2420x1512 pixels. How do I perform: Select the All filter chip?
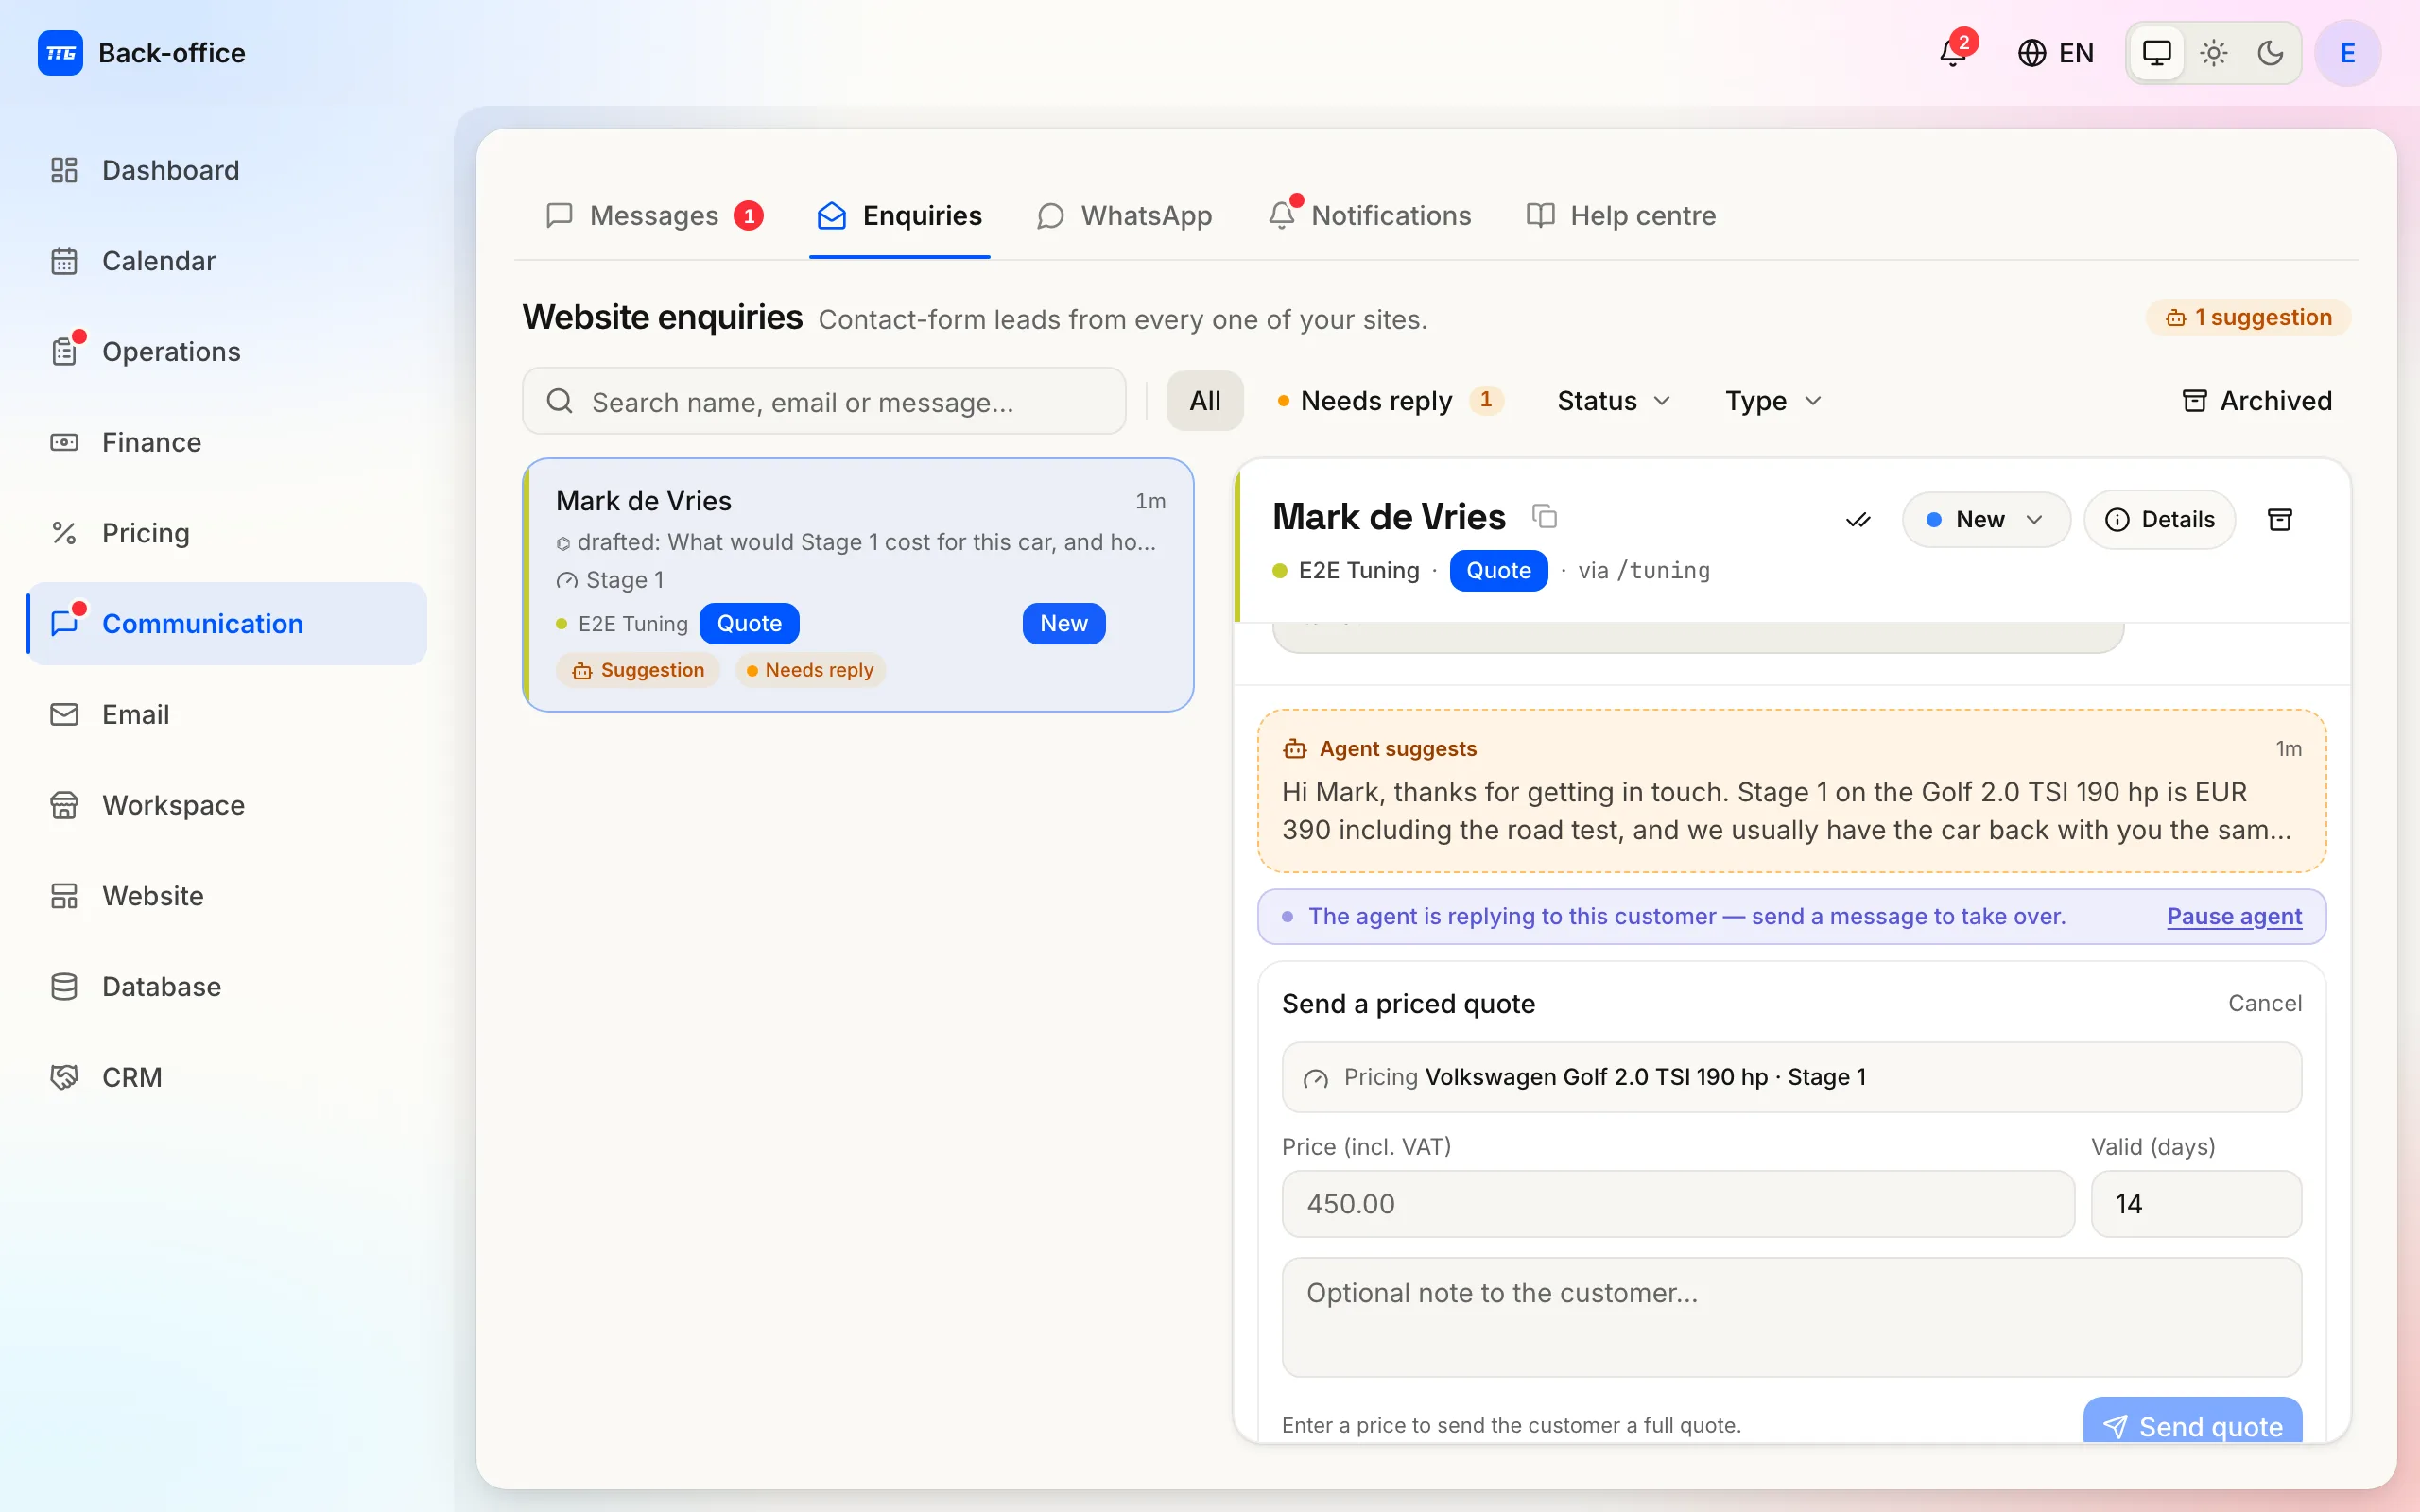1205,401
